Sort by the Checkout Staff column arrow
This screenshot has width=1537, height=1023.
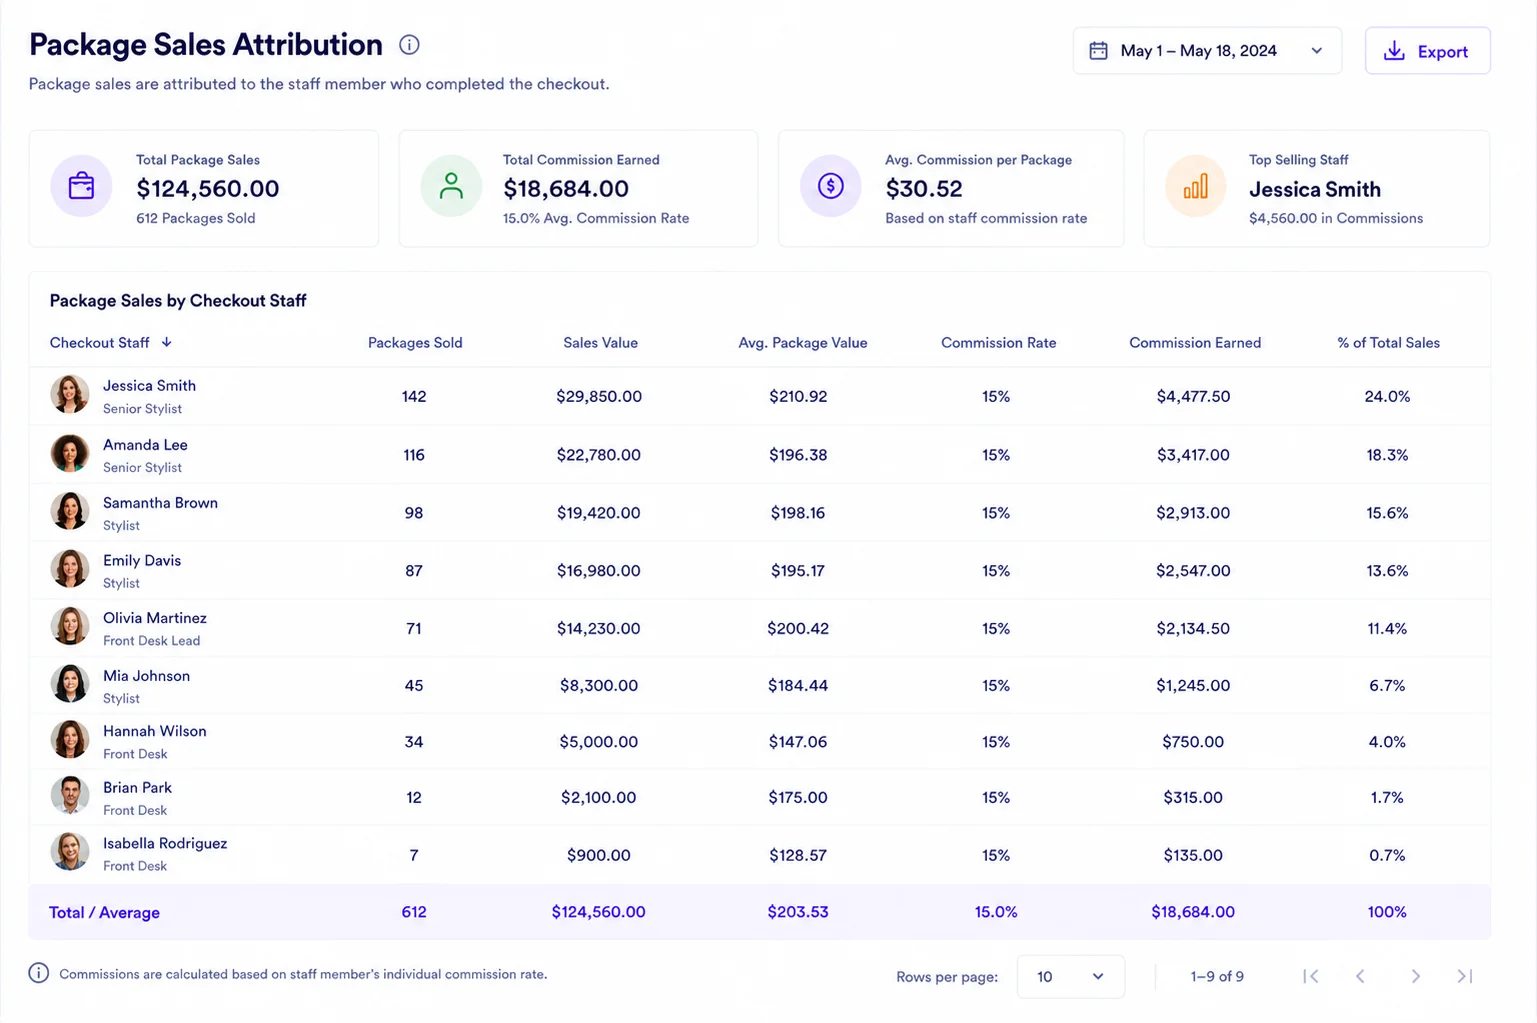pyautogui.click(x=167, y=342)
